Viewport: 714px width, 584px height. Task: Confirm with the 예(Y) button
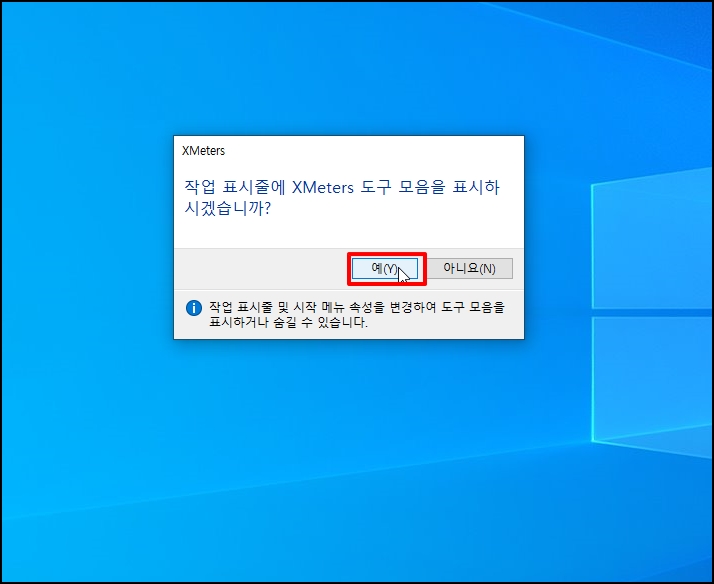tap(385, 269)
